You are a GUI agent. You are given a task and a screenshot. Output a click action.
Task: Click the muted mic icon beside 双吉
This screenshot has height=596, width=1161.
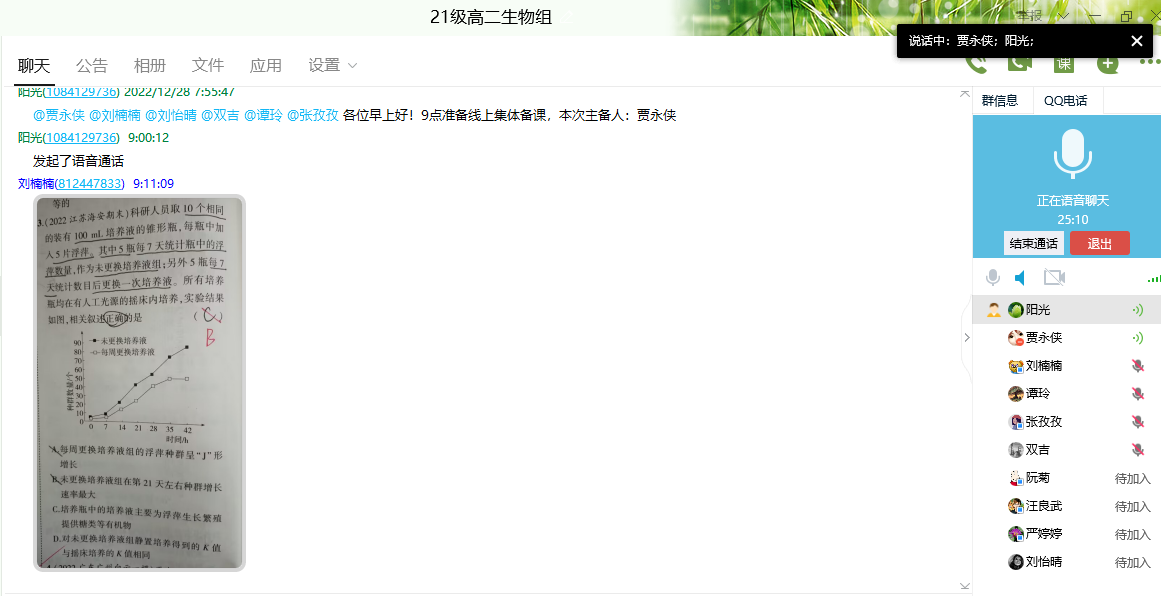pos(1138,449)
